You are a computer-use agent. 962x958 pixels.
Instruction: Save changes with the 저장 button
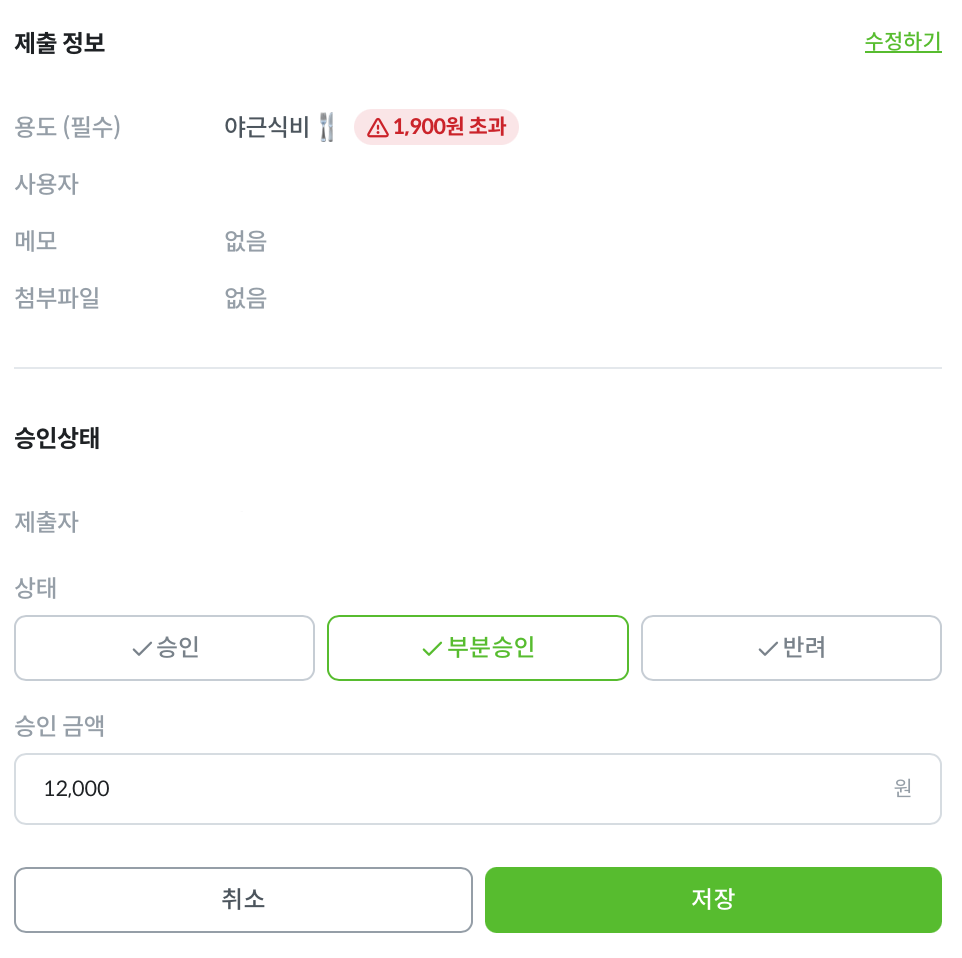click(713, 899)
